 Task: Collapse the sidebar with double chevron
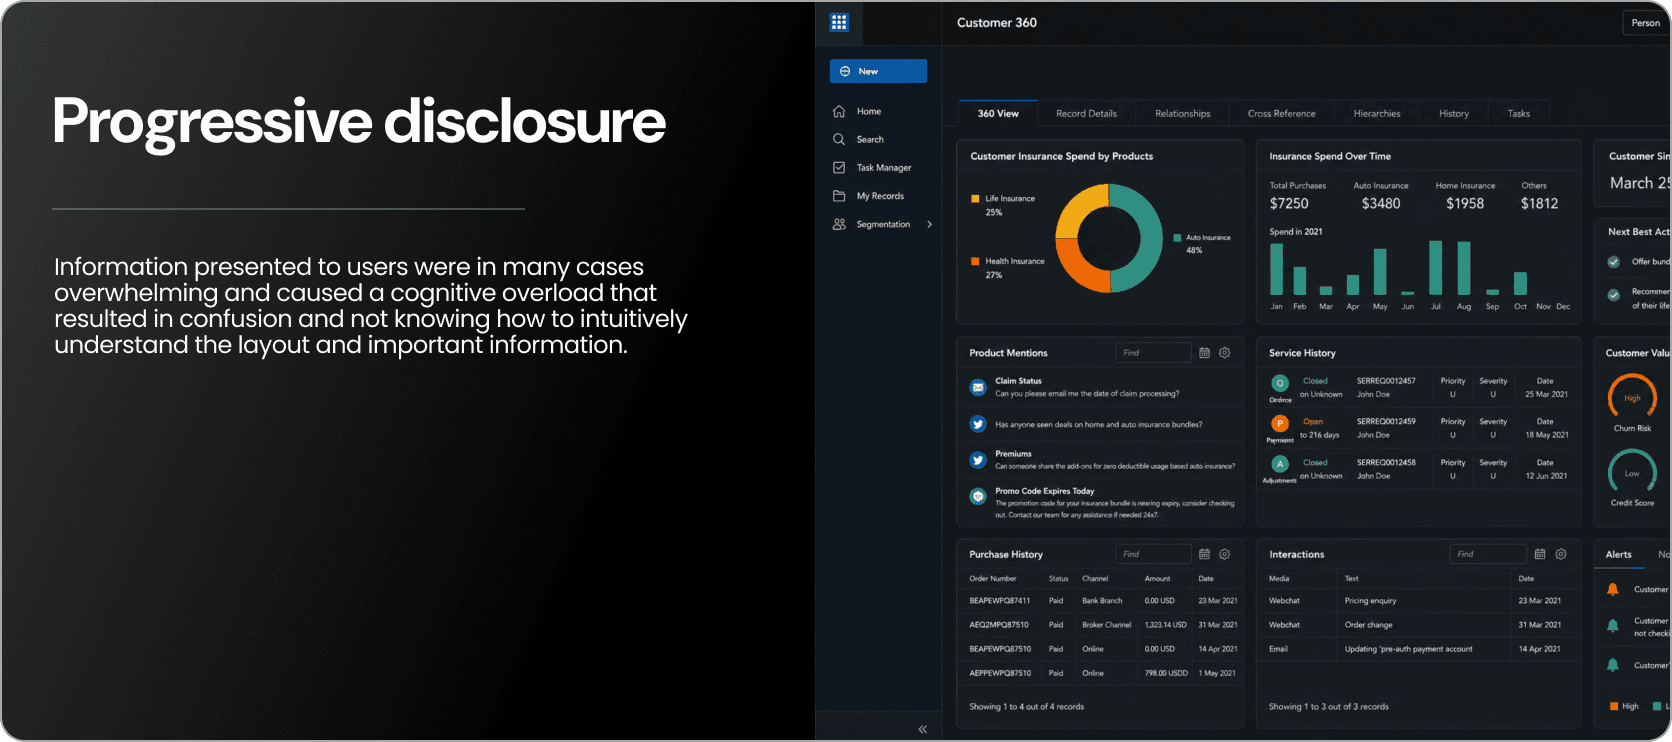coord(923,729)
